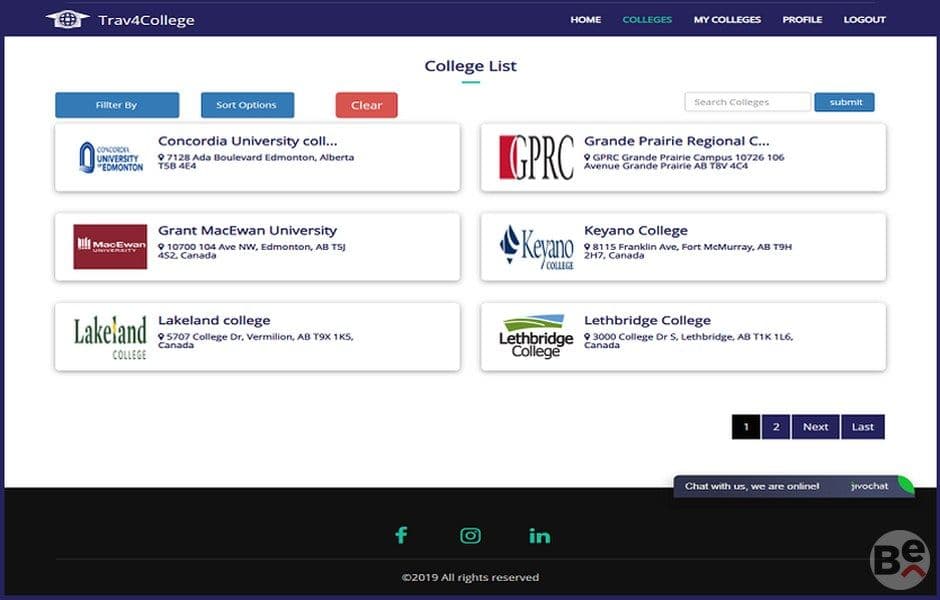Go to the Home menu item
This screenshot has height=600, width=940.
pos(586,20)
